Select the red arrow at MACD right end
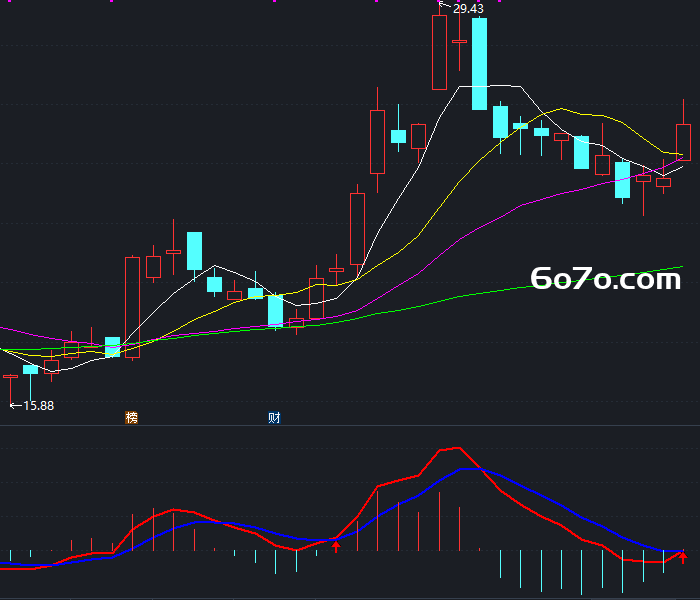The image size is (700, 600). tap(683, 557)
